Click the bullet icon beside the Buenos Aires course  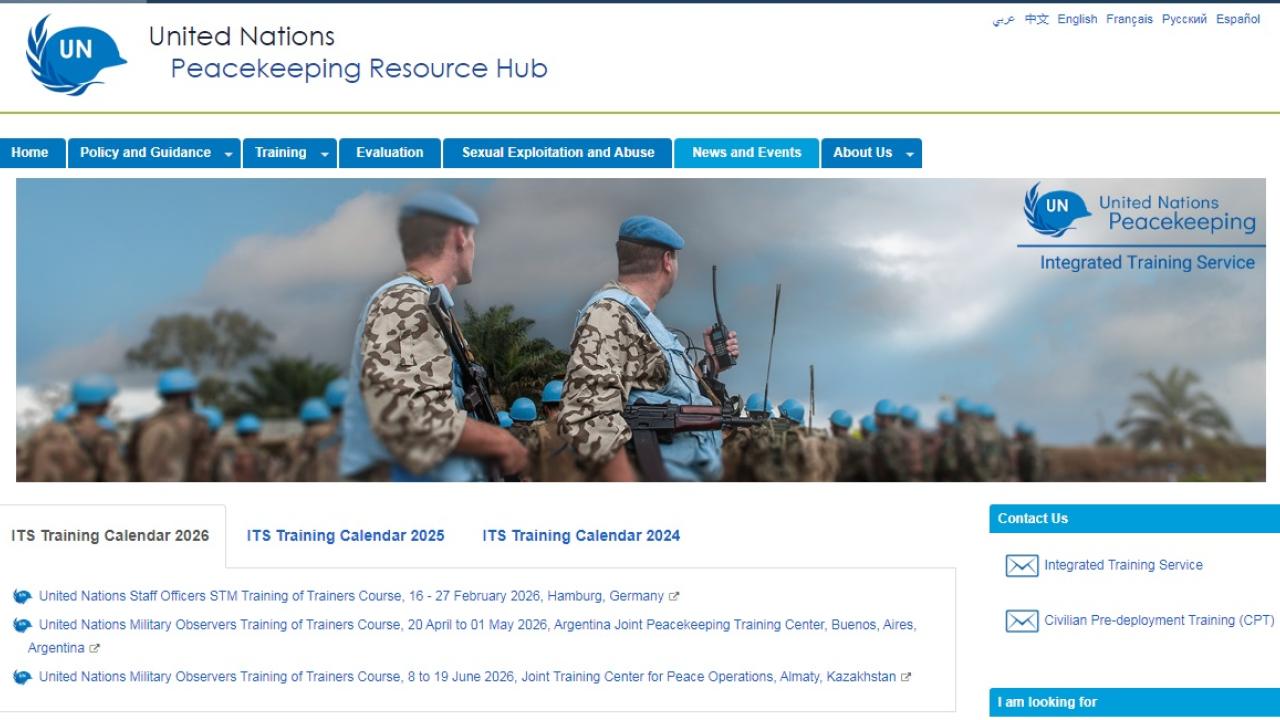point(22,625)
